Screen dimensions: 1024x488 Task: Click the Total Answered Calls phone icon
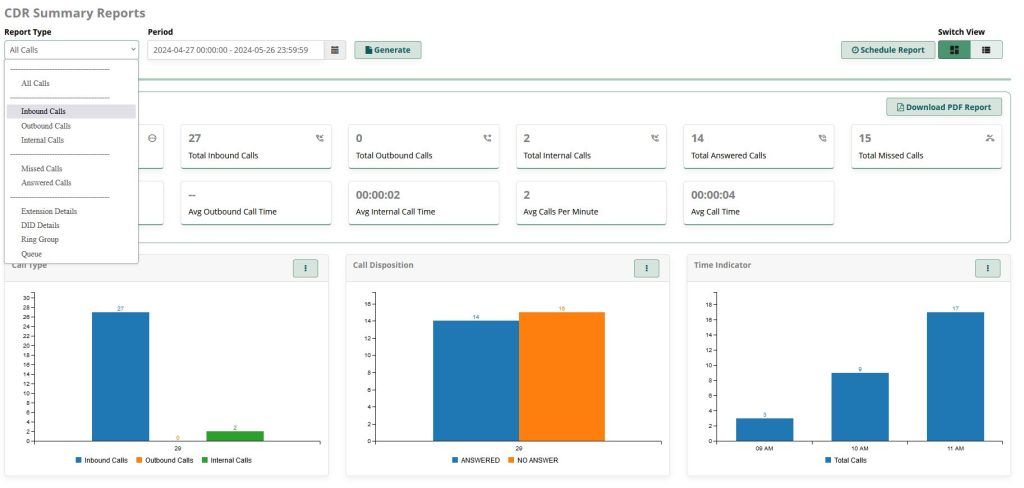823,139
